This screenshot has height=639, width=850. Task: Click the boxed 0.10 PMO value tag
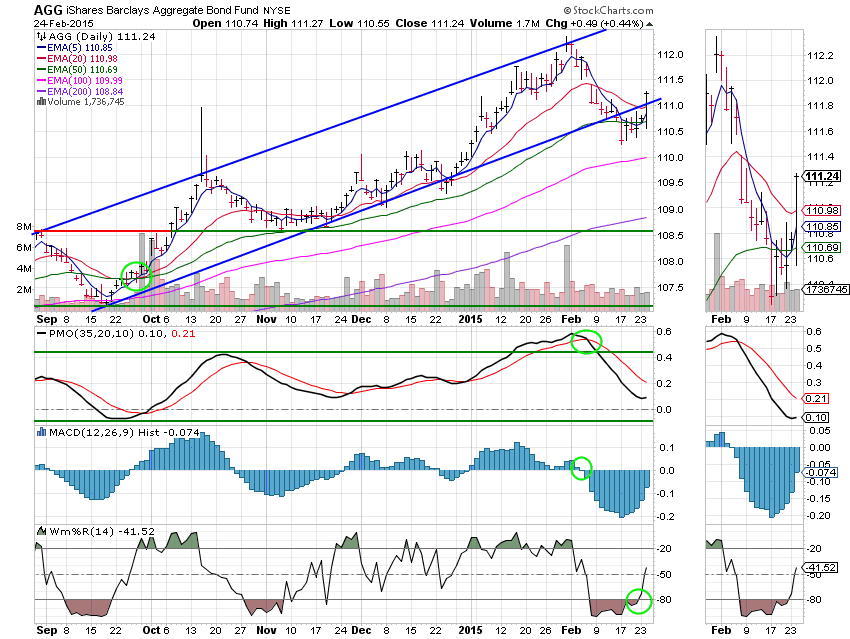pos(815,417)
